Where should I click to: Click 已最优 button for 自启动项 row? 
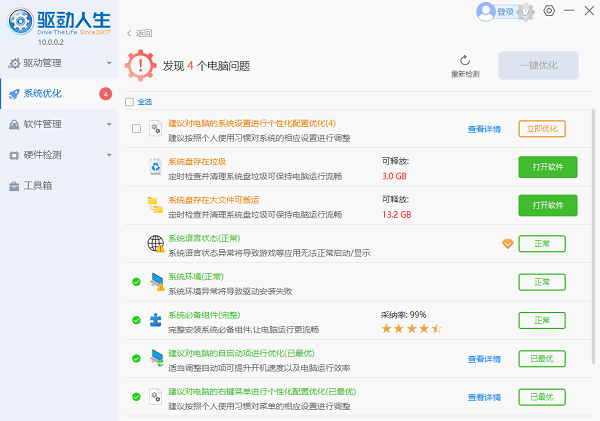(542, 359)
